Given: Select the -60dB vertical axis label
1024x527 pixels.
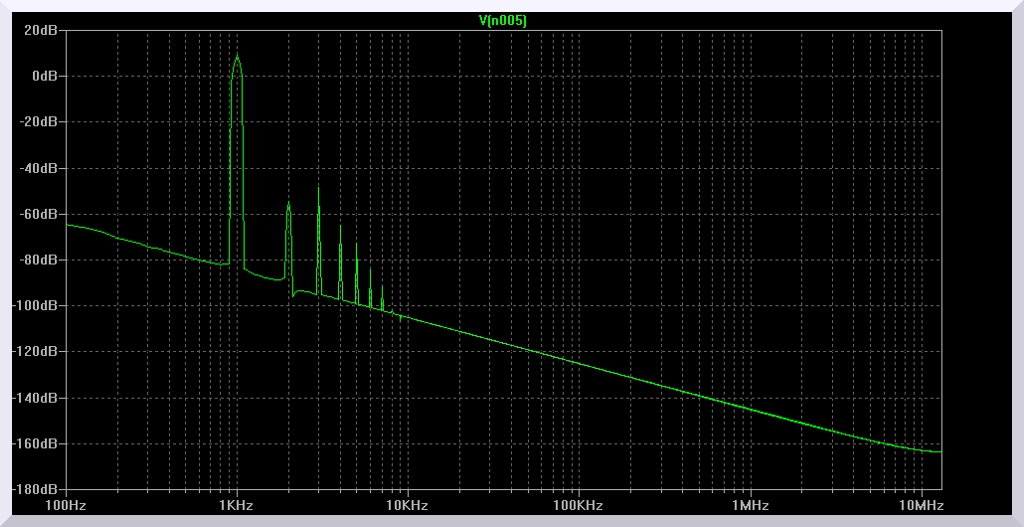Looking at the screenshot, I should (43, 214).
